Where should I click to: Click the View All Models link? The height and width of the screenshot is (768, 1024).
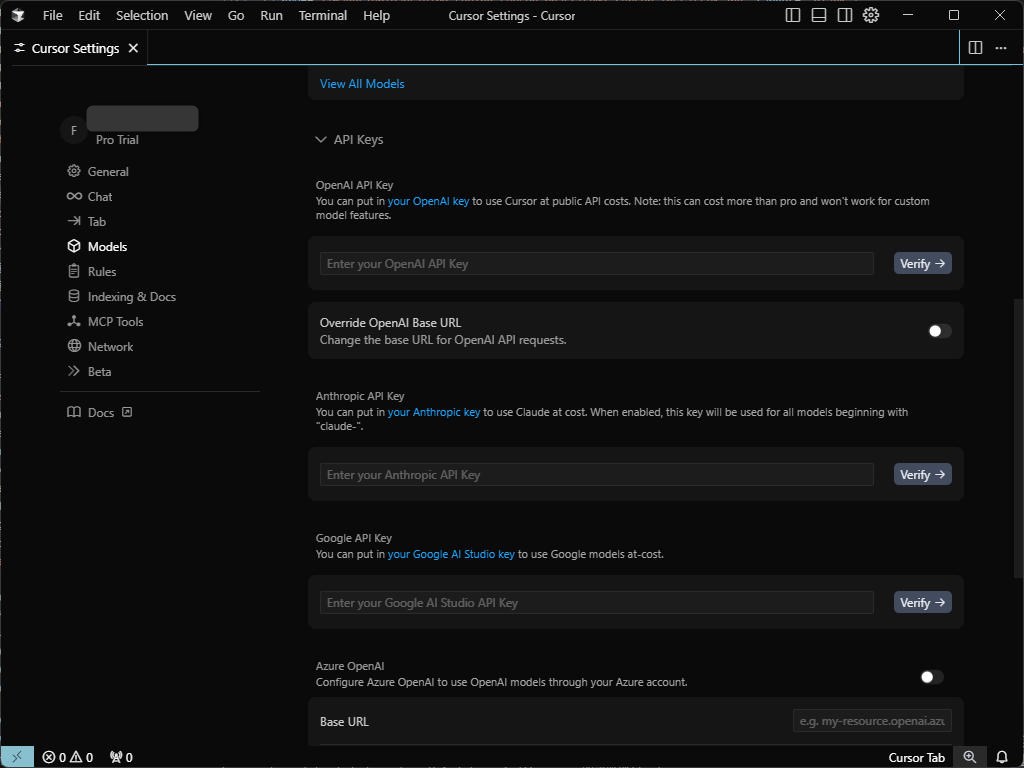[x=362, y=84]
